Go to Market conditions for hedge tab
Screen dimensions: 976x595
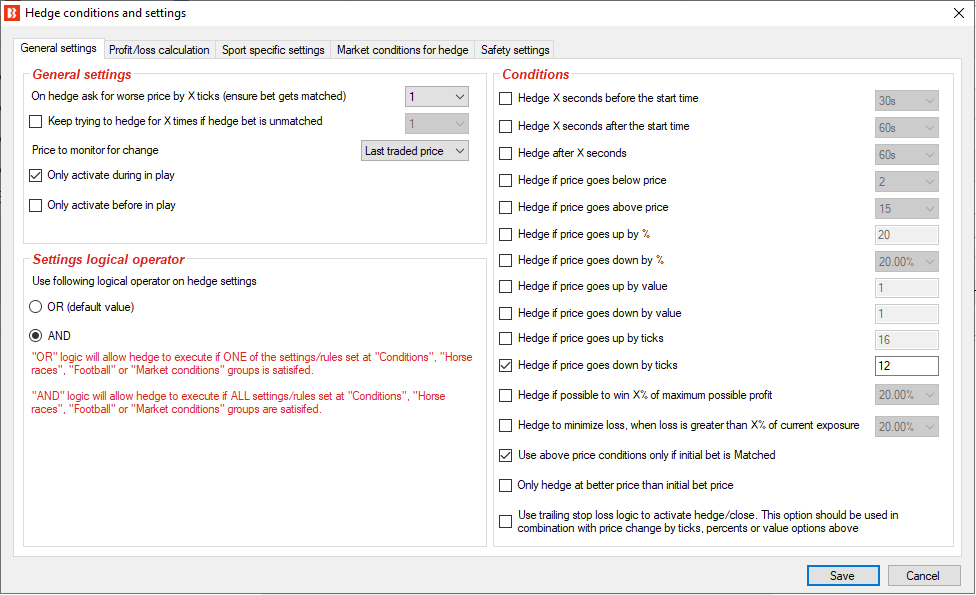[x=402, y=50]
